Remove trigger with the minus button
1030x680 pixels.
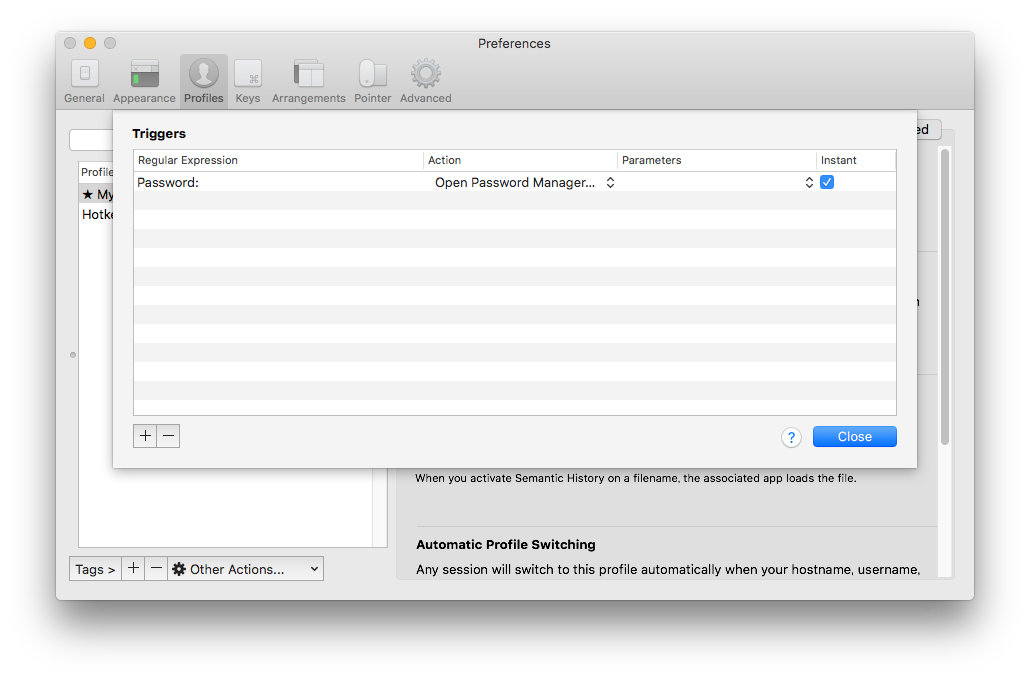click(168, 436)
